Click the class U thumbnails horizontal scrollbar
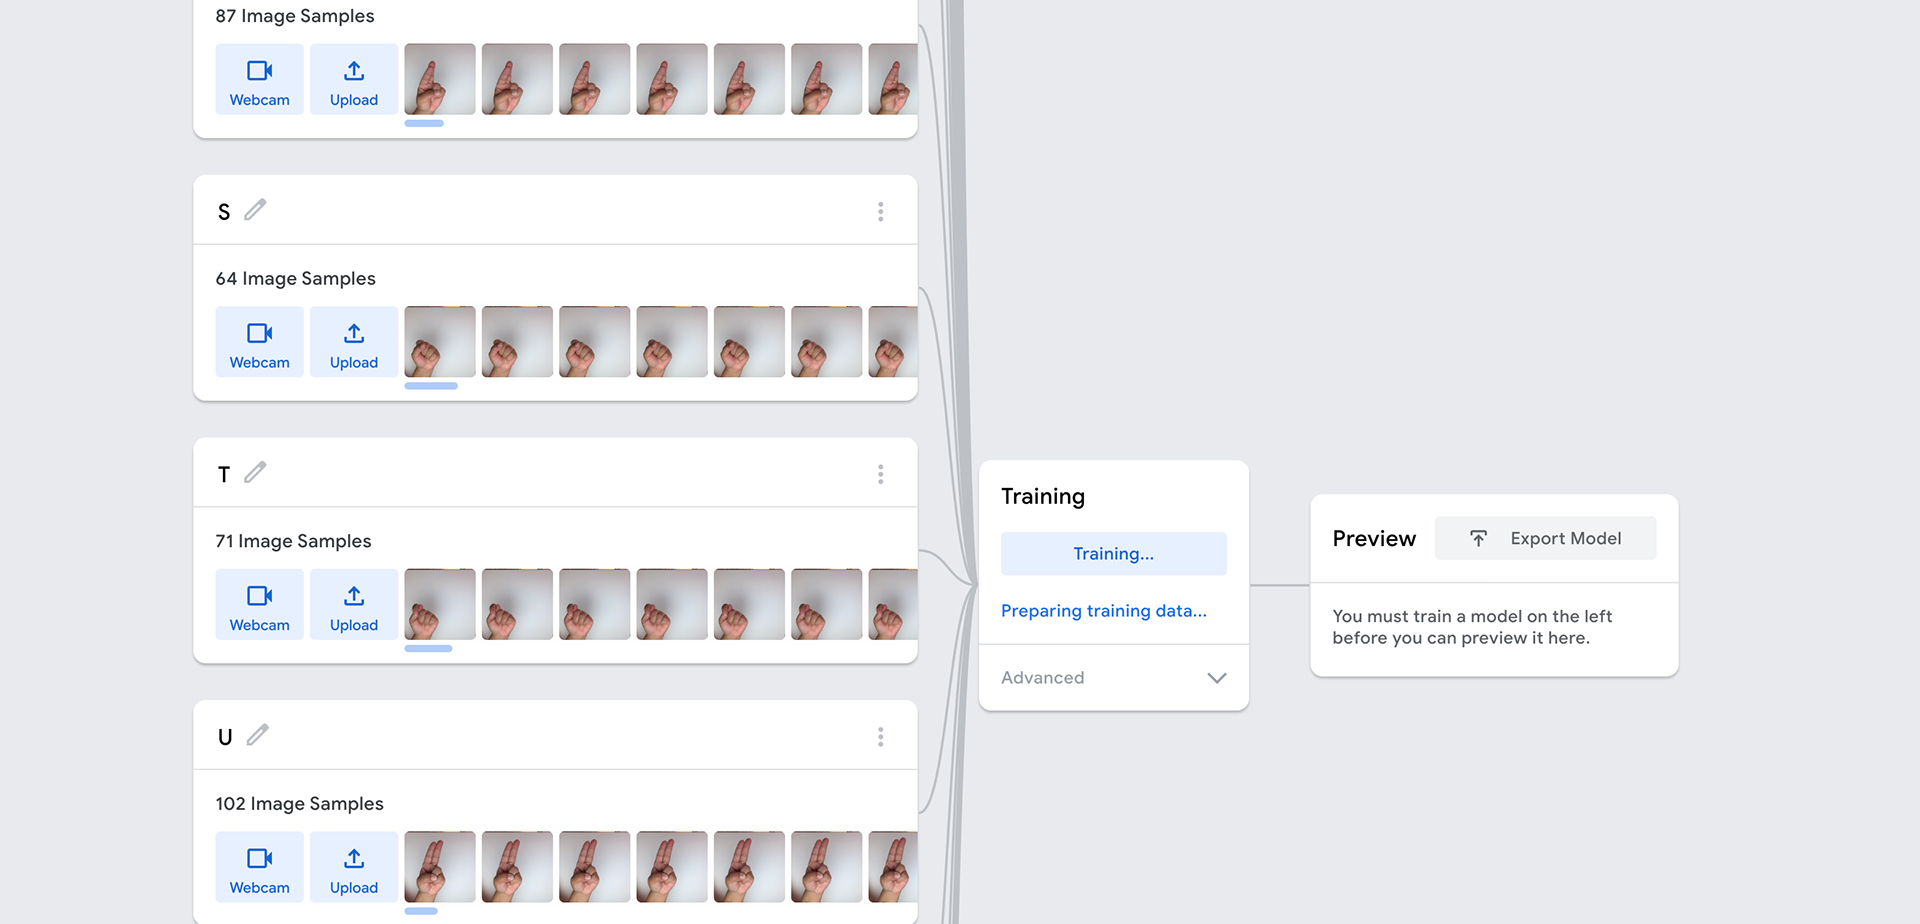1920x924 pixels. pos(421,911)
